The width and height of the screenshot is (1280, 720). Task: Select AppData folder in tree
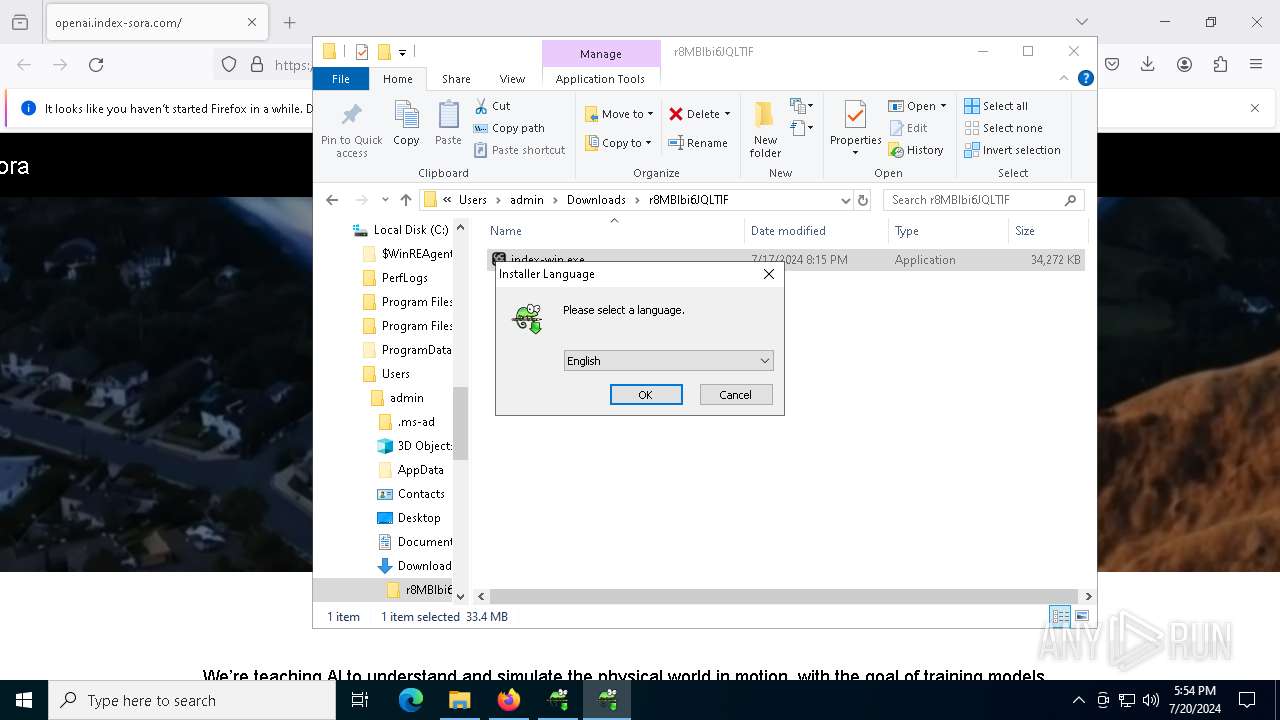pos(411,470)
